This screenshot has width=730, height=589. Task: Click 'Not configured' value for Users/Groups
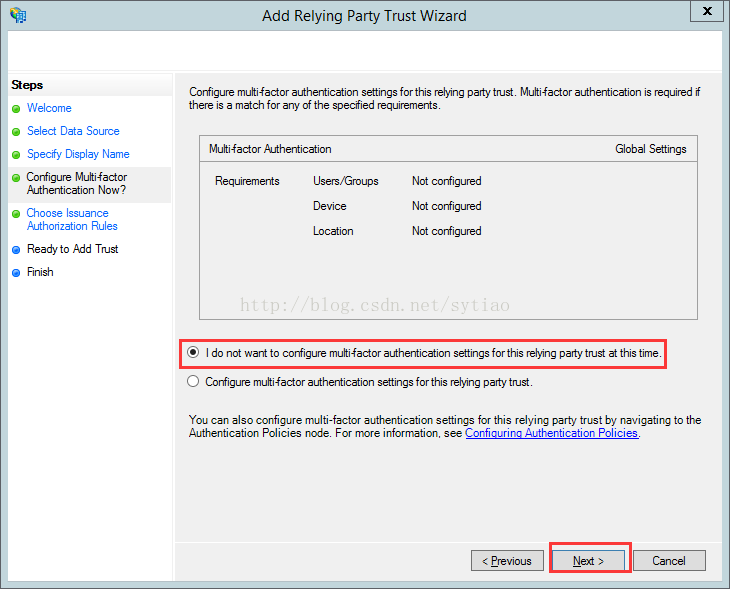[446, 181]
